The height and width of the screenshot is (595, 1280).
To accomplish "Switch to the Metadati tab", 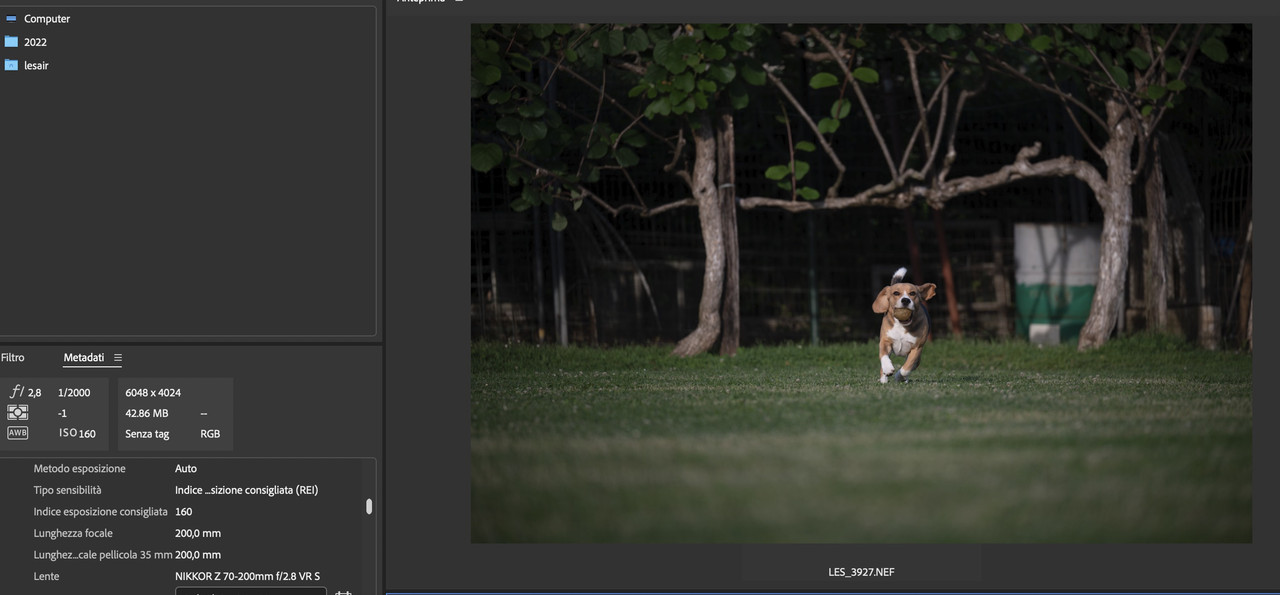I will (84, 357).
